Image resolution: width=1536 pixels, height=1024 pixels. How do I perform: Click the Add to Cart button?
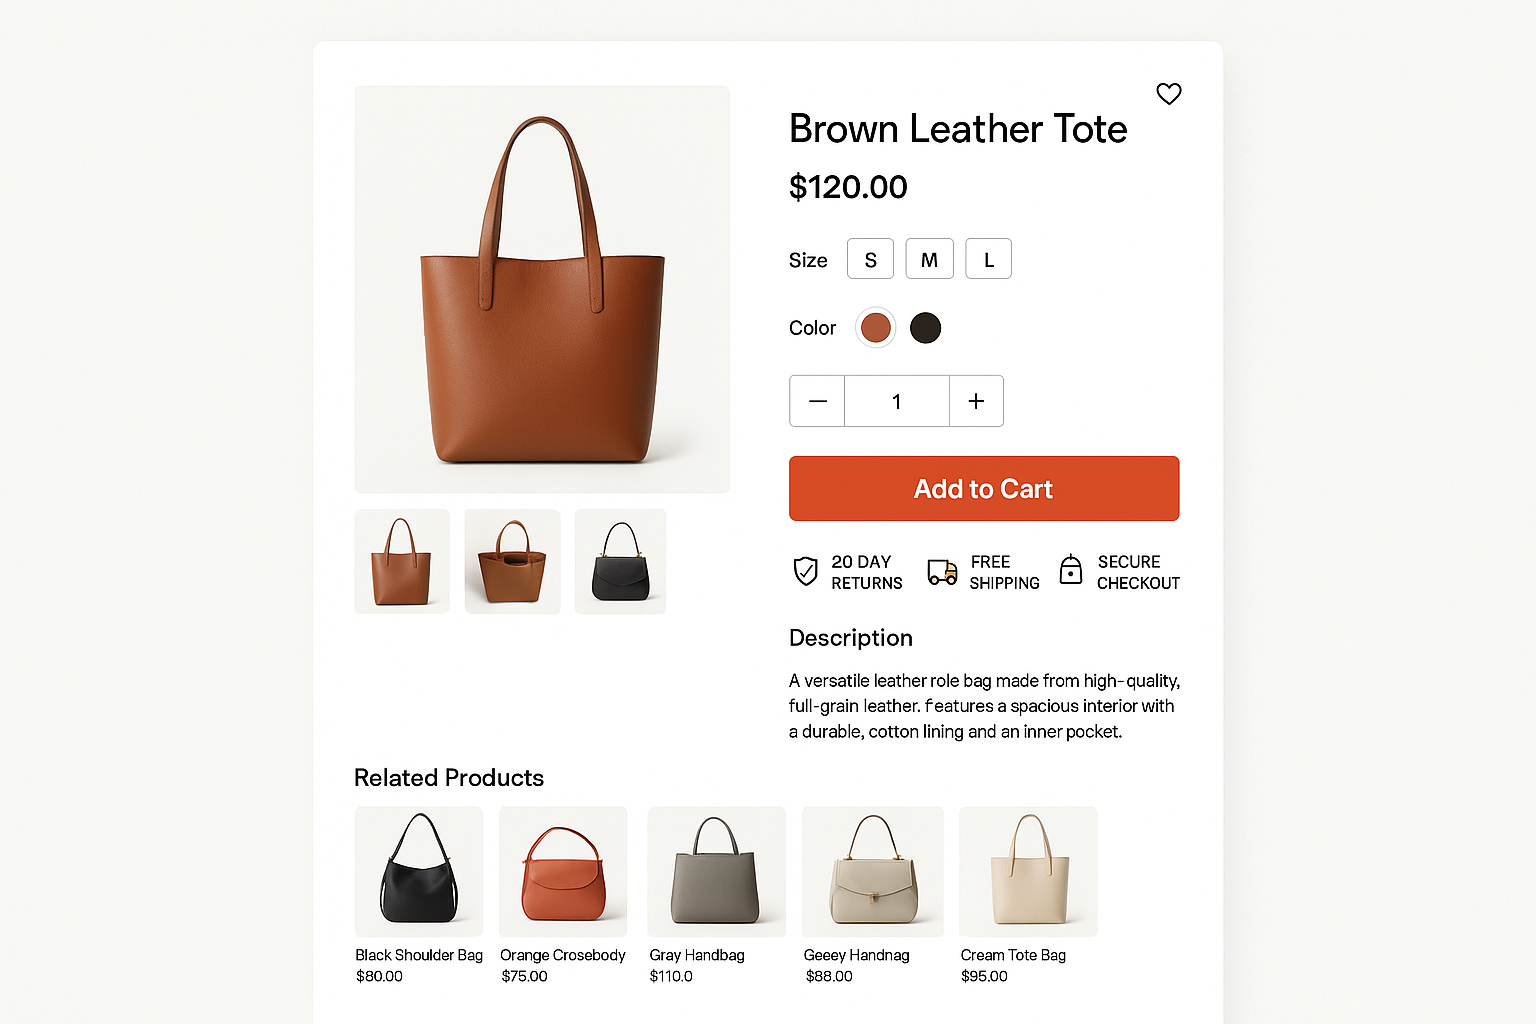pyautogui.click(x=983, y=488)
